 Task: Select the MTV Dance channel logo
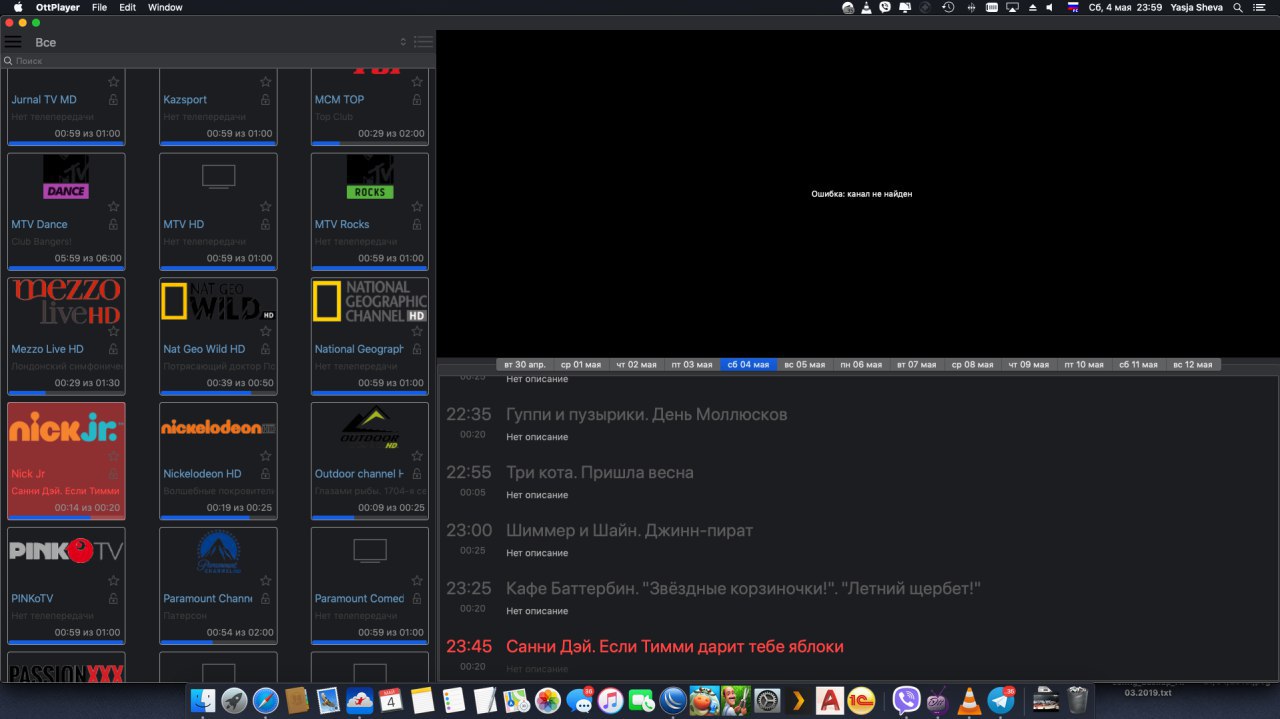[66, 177]
